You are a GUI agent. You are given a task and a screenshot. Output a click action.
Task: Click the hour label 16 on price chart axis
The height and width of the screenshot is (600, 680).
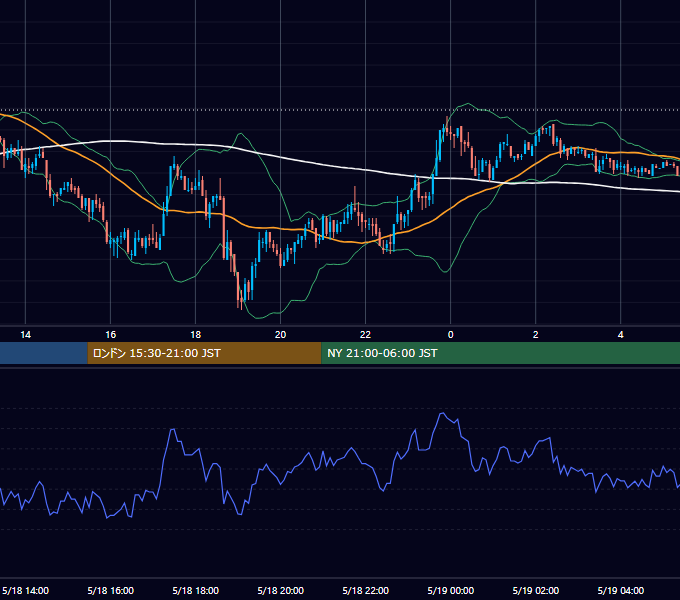(x=111, y=334)
